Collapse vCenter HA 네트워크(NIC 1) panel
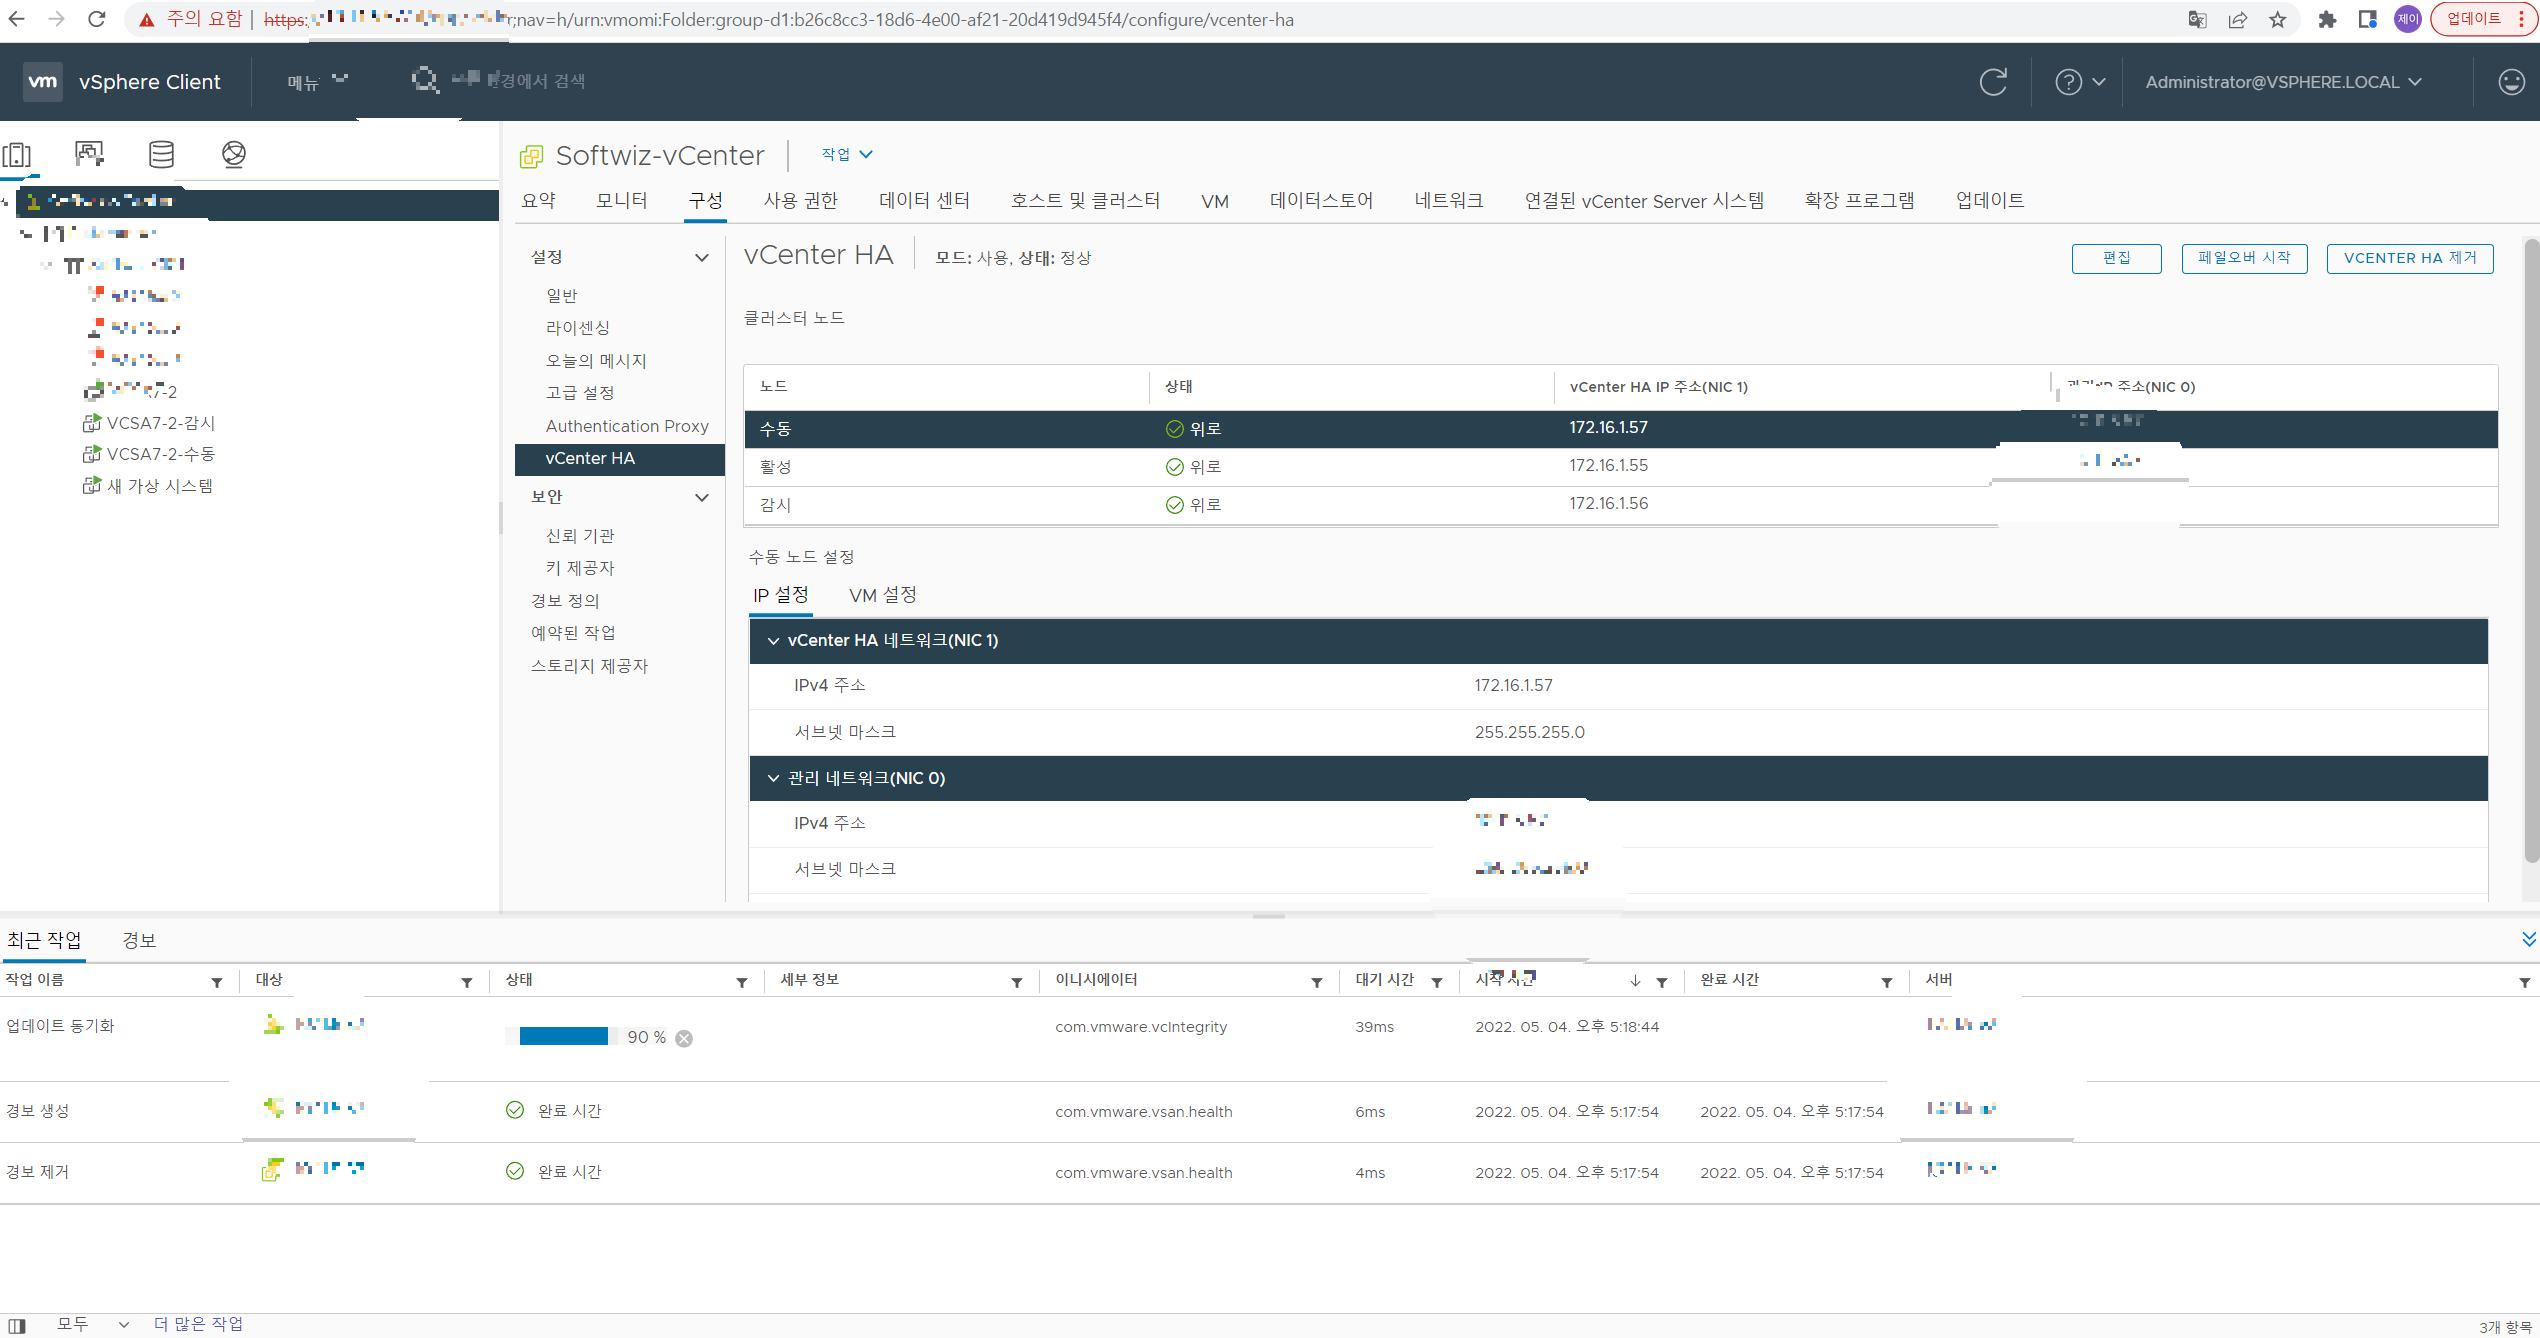This screenshot has width=2540, height=1338. (x=773, y=641)
